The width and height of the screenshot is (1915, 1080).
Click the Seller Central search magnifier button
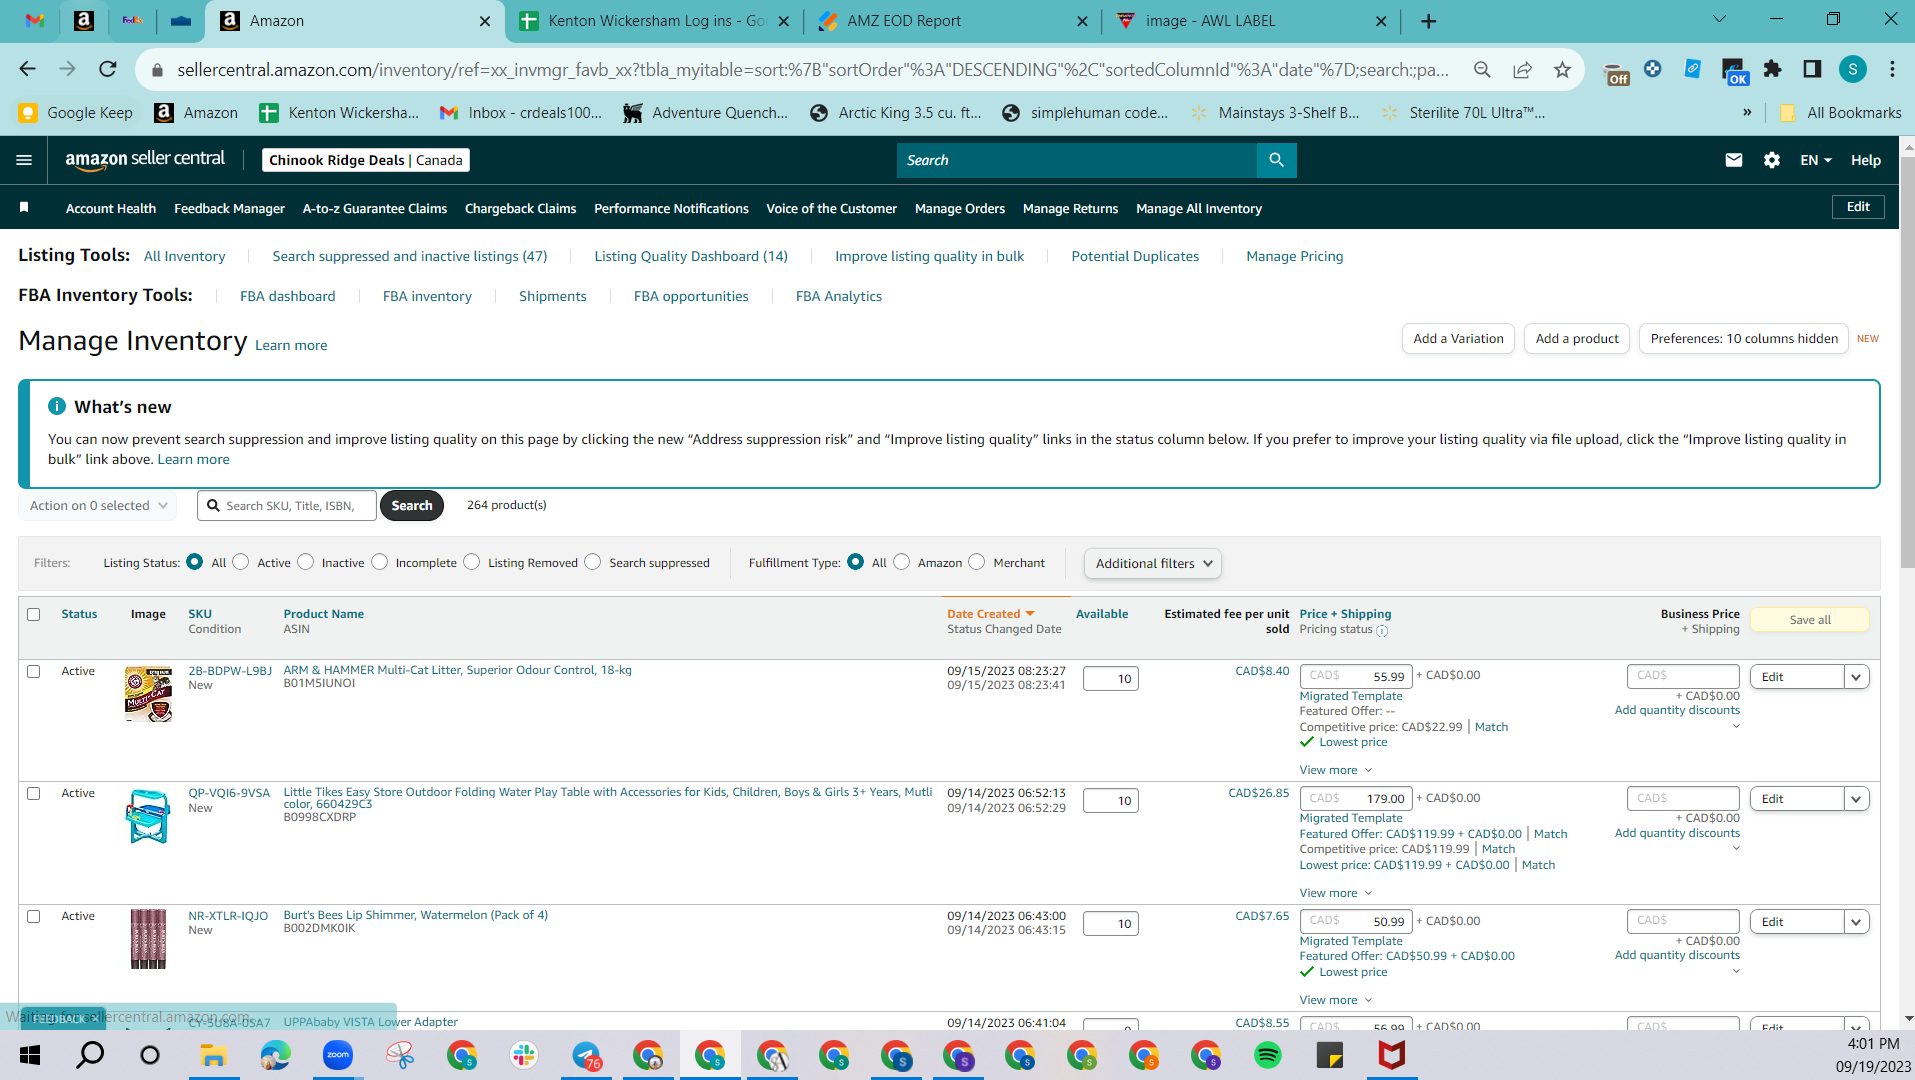[x=1276, y=160]
